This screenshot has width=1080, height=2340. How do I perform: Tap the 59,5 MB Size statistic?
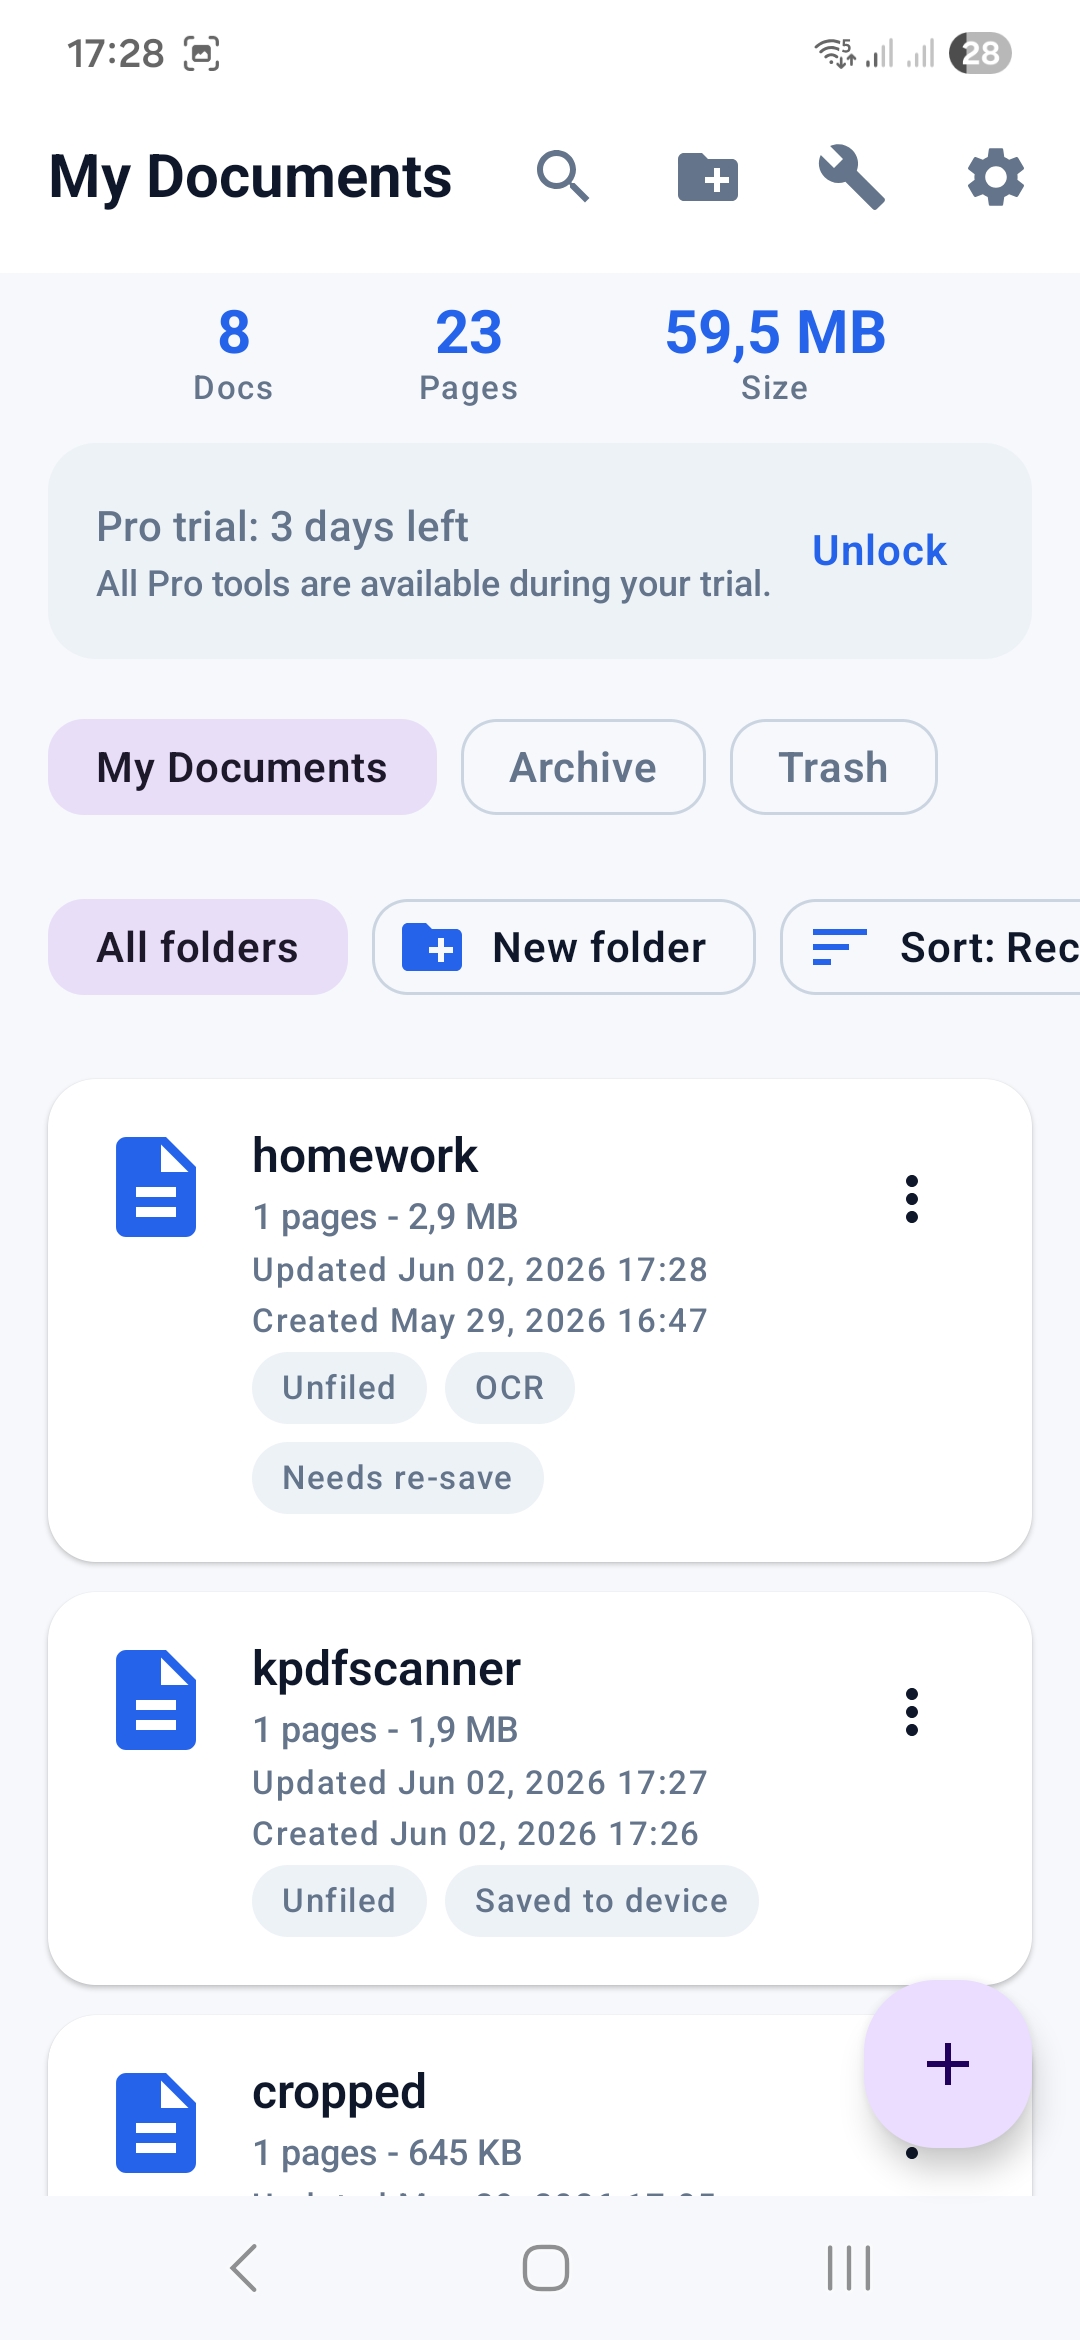tap(775, 353)
